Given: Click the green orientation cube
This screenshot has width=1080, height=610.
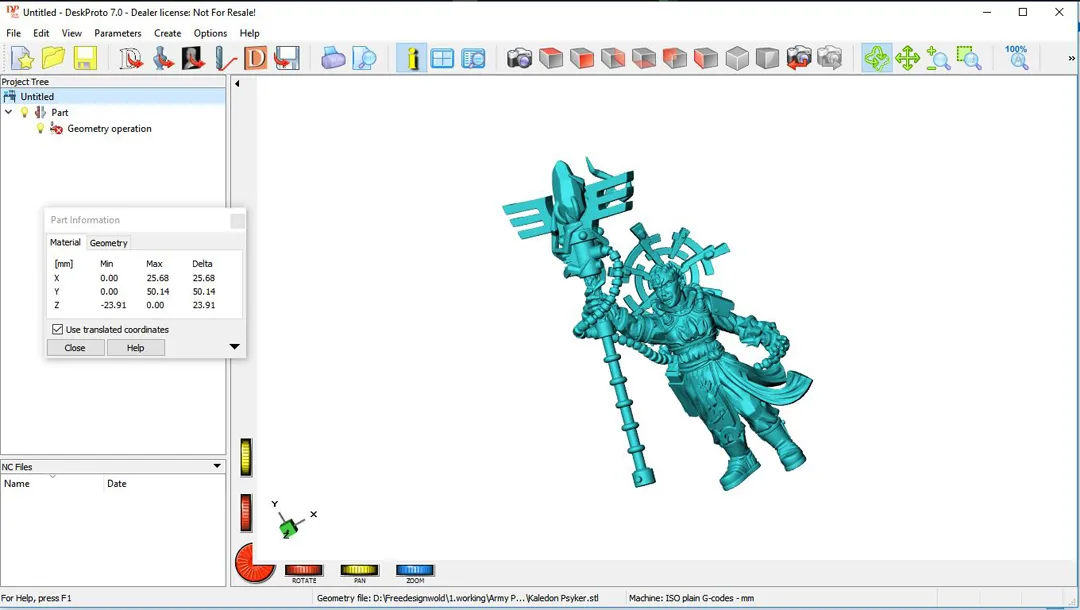Looking at the screenshot, I should coord(288,528).
